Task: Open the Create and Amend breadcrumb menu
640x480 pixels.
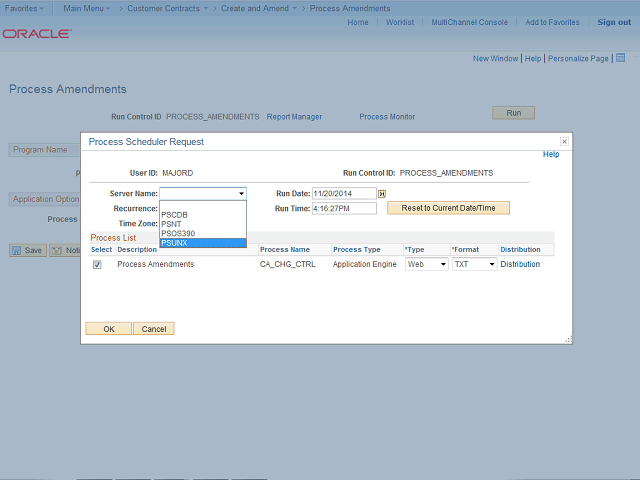Action: click(259, 8)
